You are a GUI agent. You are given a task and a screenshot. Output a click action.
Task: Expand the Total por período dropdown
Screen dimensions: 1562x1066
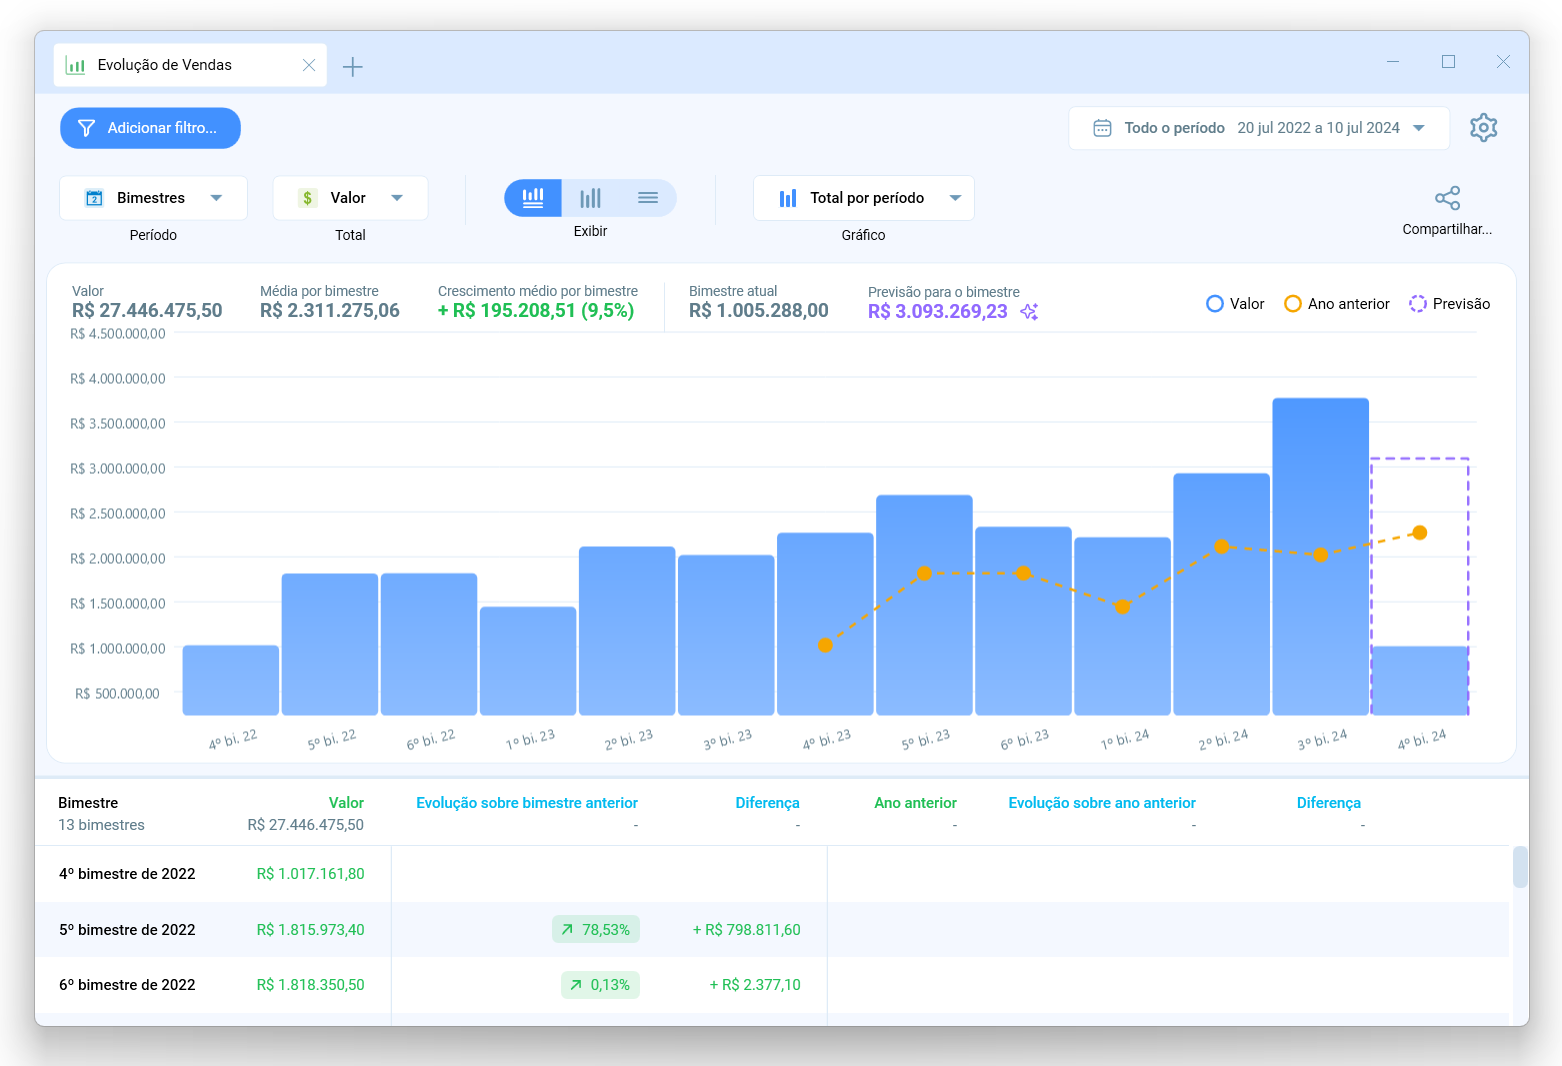863,198
